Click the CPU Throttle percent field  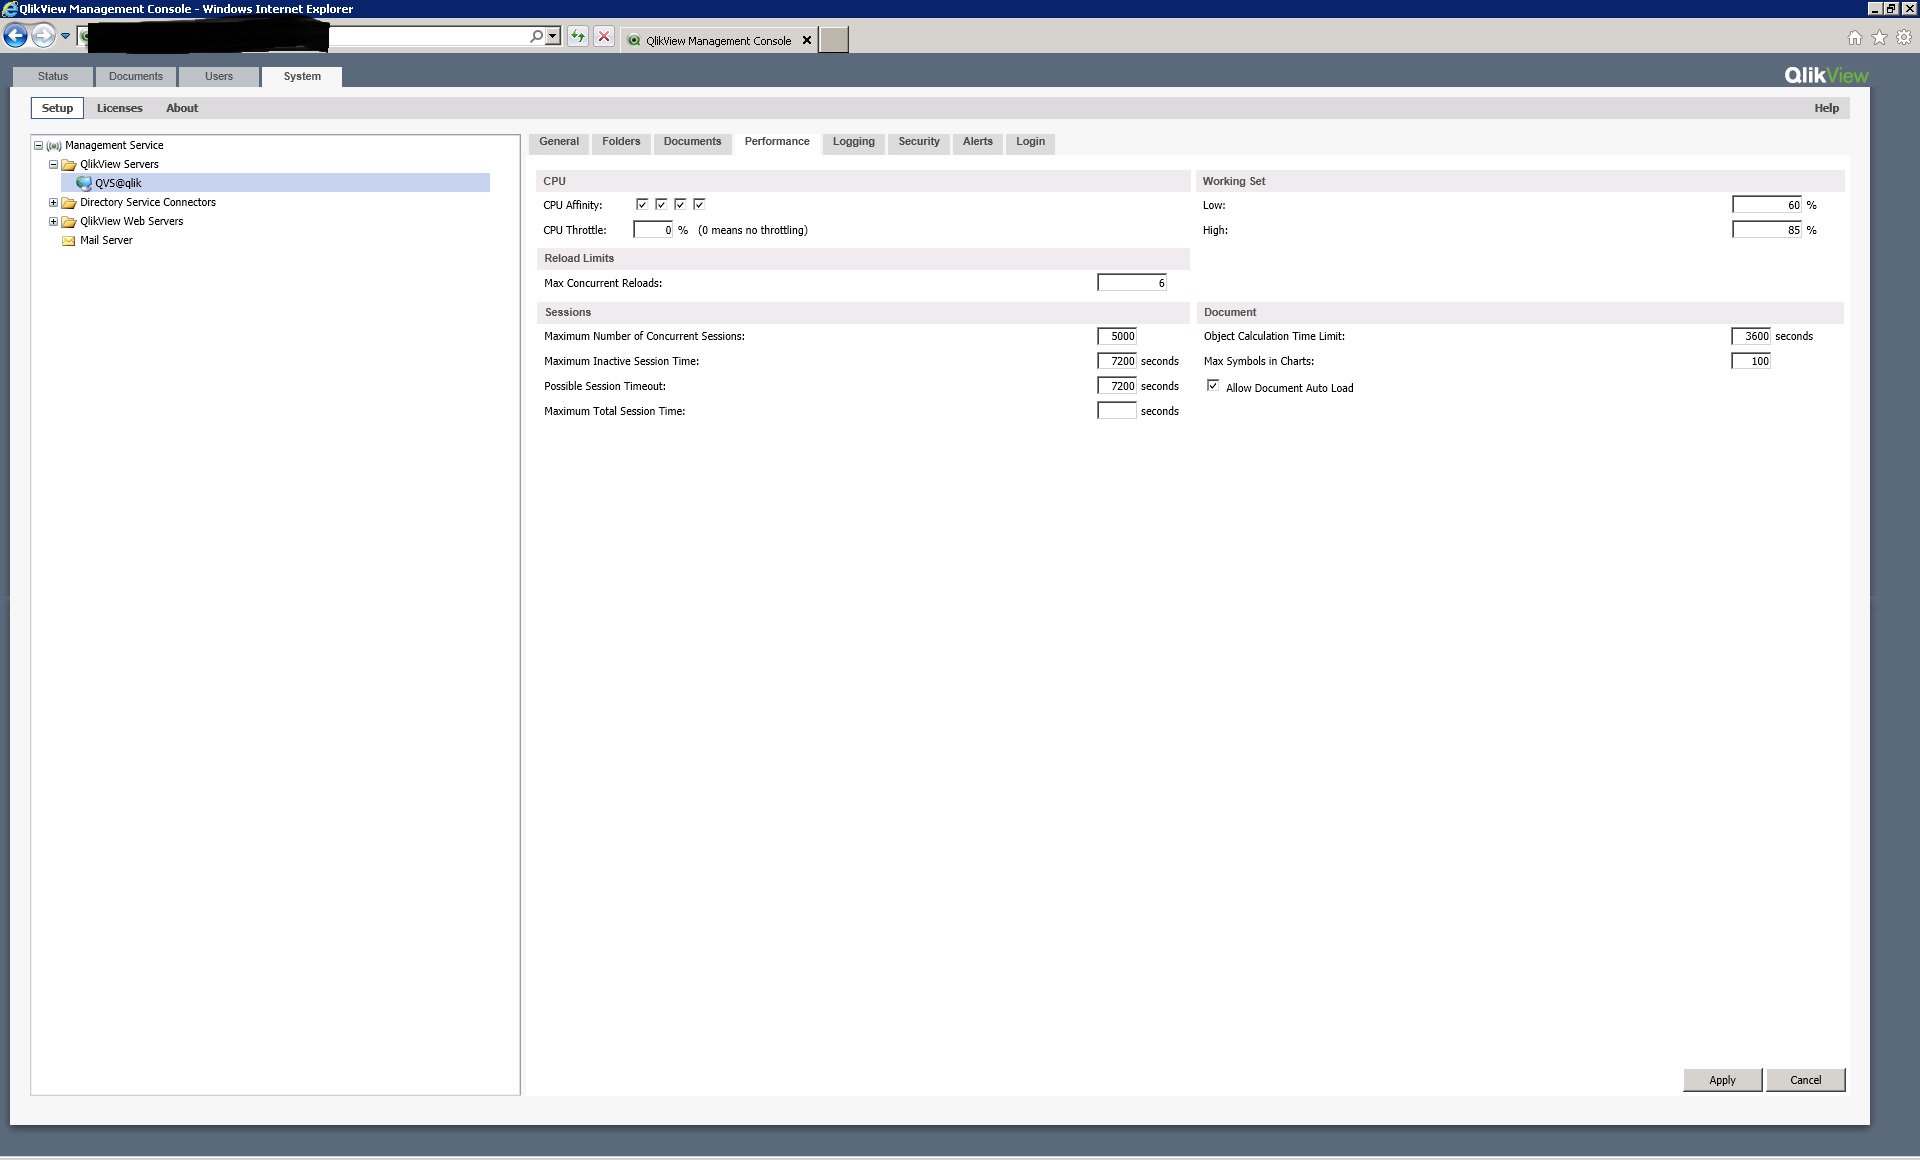653,230
